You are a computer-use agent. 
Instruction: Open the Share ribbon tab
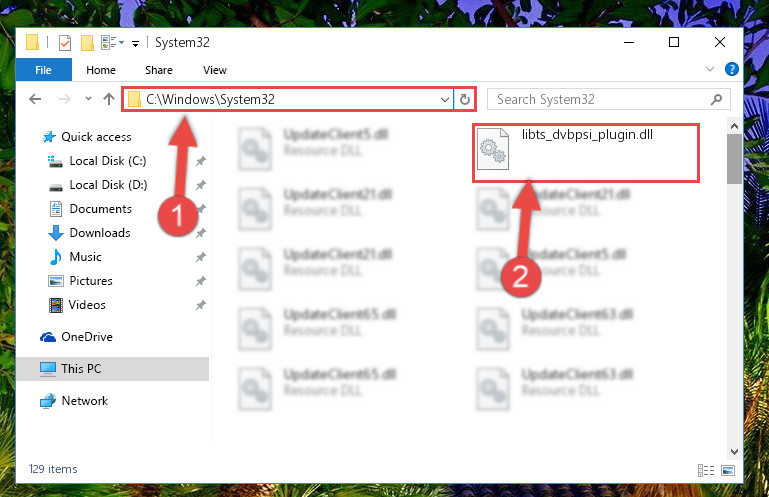(158, 70)
